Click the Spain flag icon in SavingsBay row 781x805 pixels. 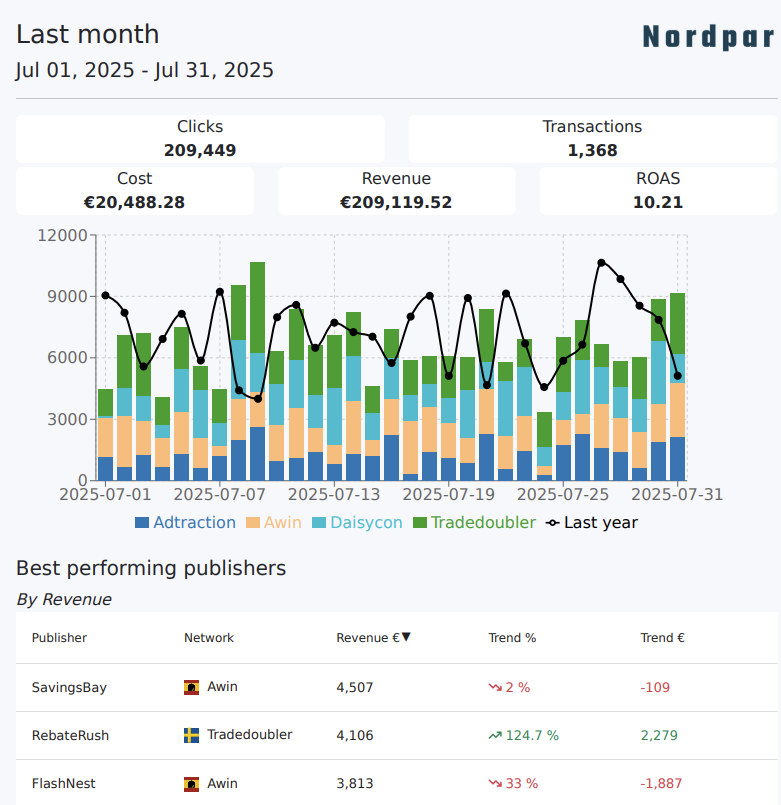pyautogui.click(x=192, y=687)
